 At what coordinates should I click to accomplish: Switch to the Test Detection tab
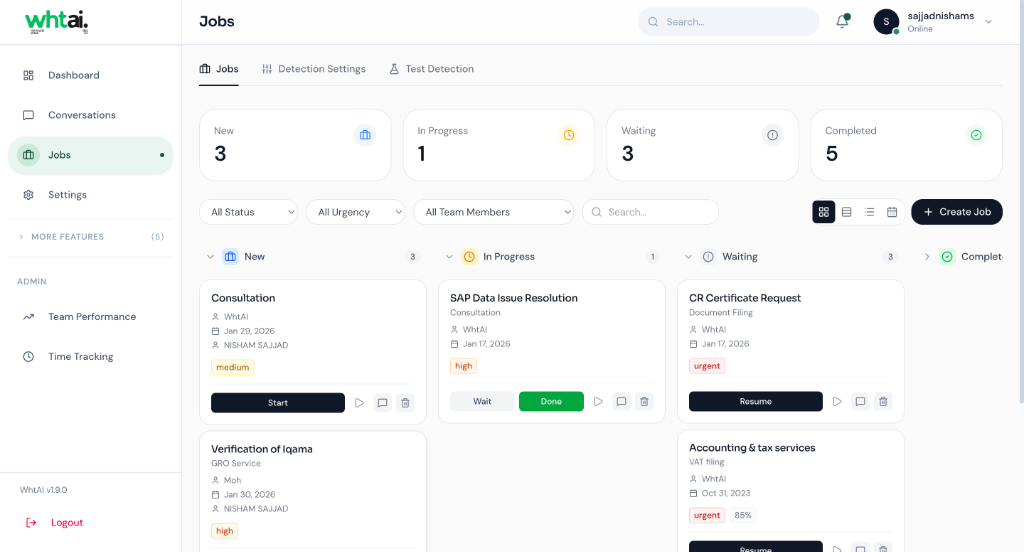pyautogui.click(x=431, y=69)
